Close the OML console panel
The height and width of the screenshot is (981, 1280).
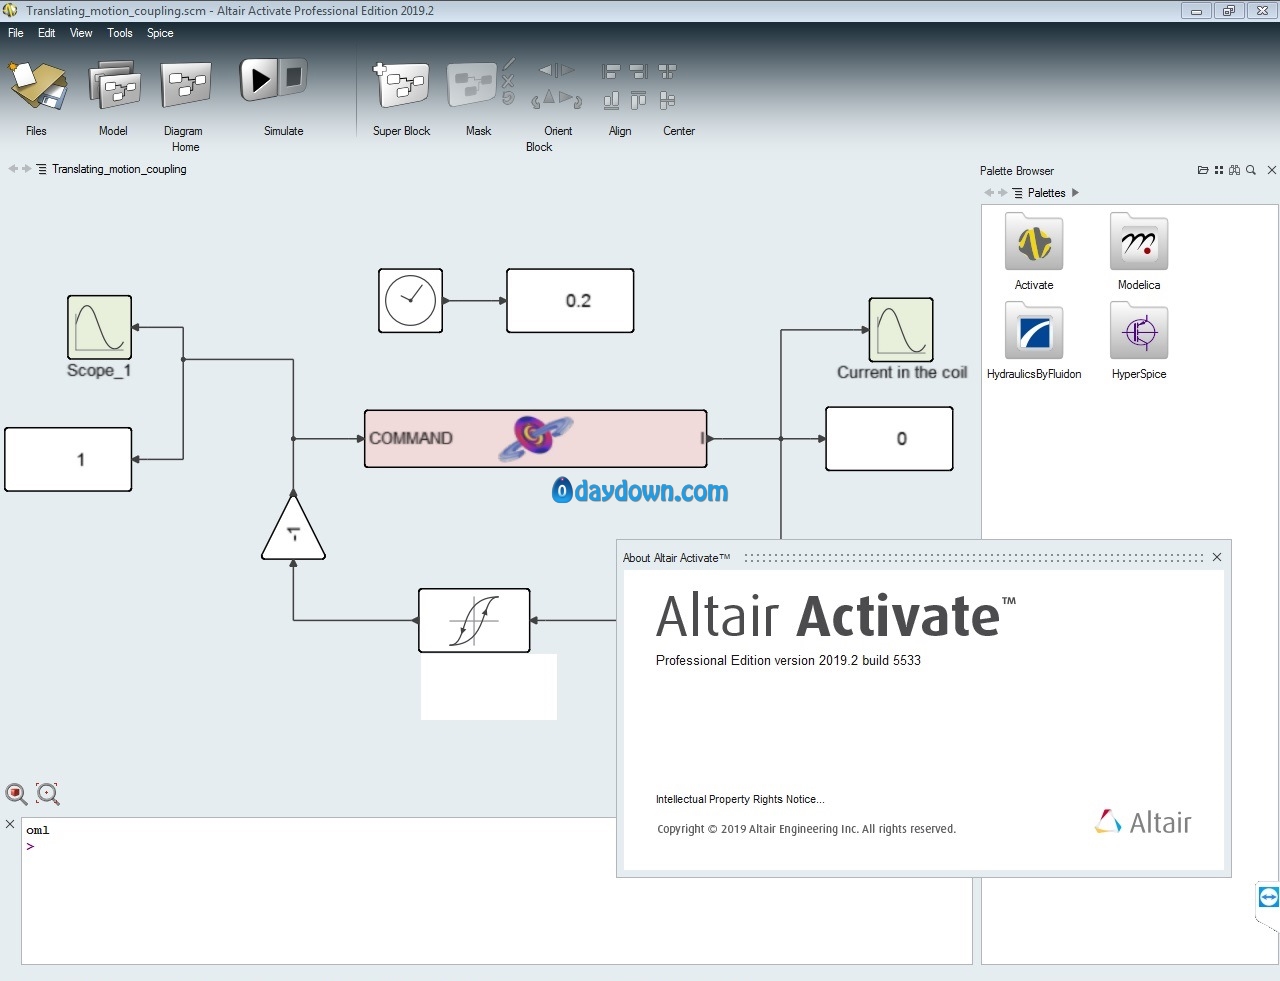tap(10, 824)
